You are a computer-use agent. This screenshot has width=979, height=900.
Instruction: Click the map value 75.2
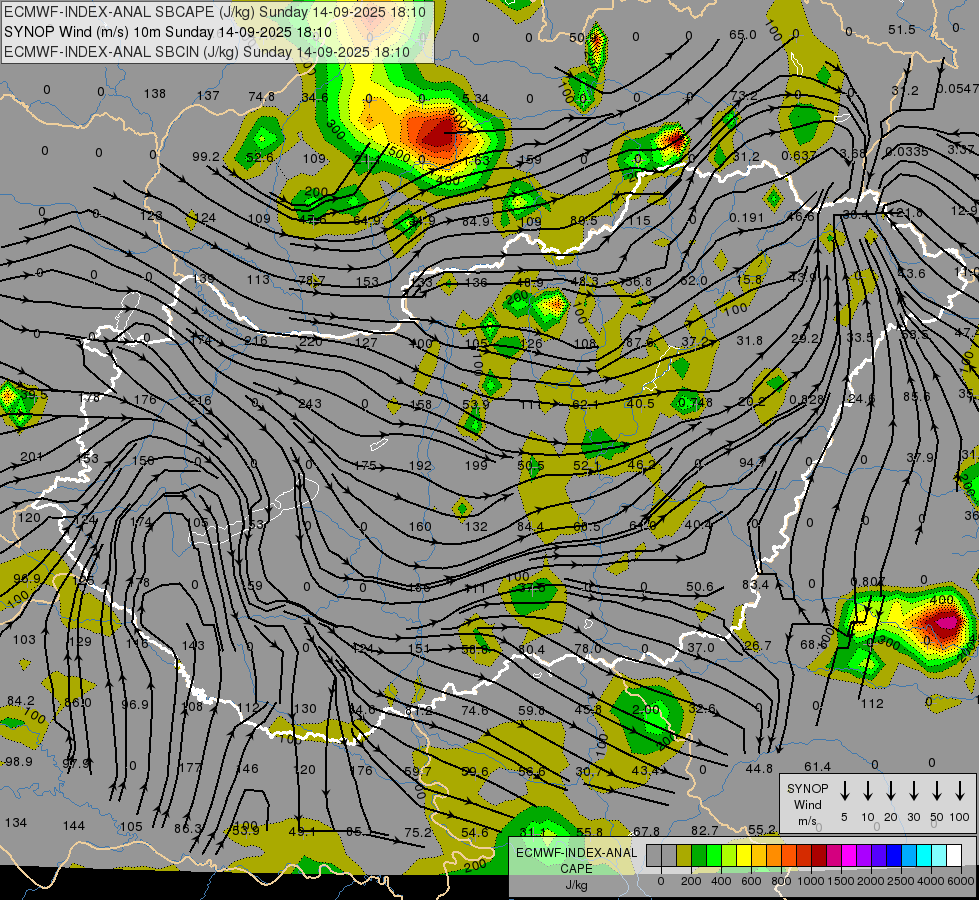pyautogui.click(x=418, y=832)
